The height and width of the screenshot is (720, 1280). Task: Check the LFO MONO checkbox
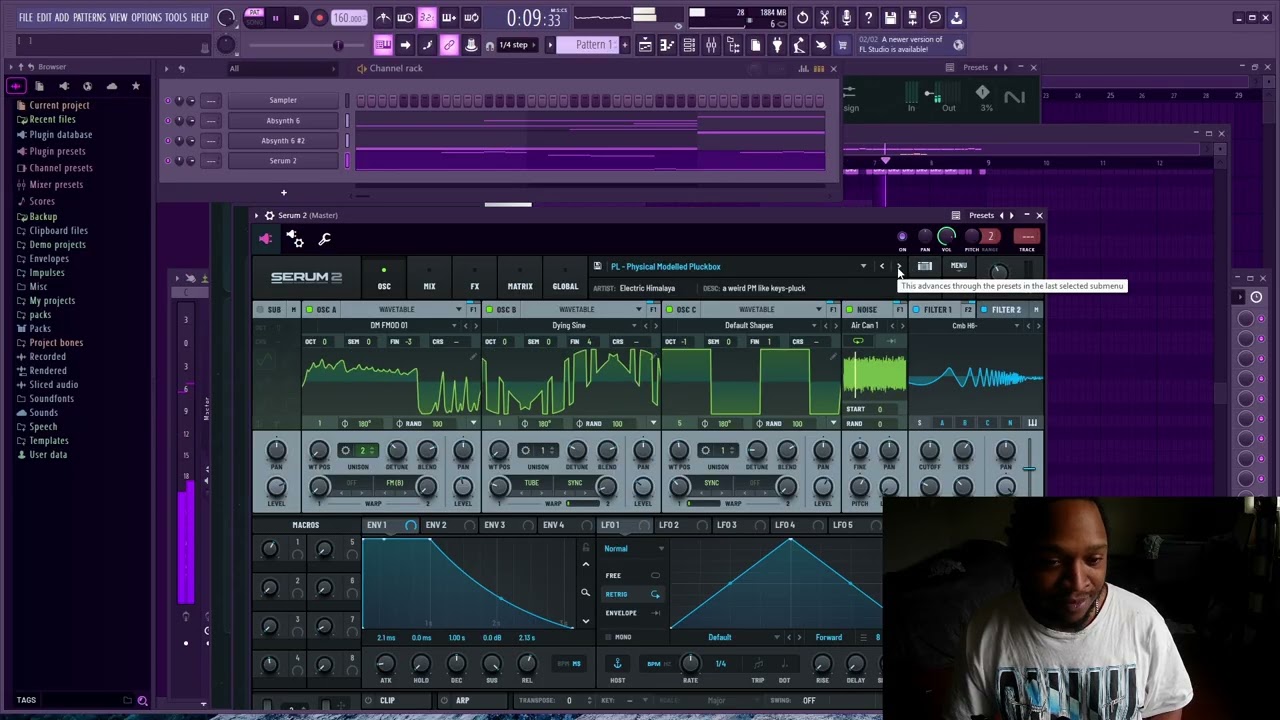click(608, 637)
